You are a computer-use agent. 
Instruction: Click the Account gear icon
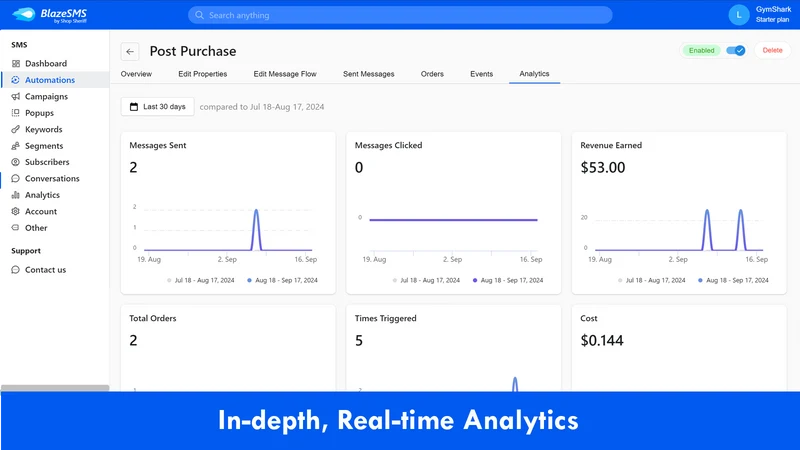click(16, 211)
